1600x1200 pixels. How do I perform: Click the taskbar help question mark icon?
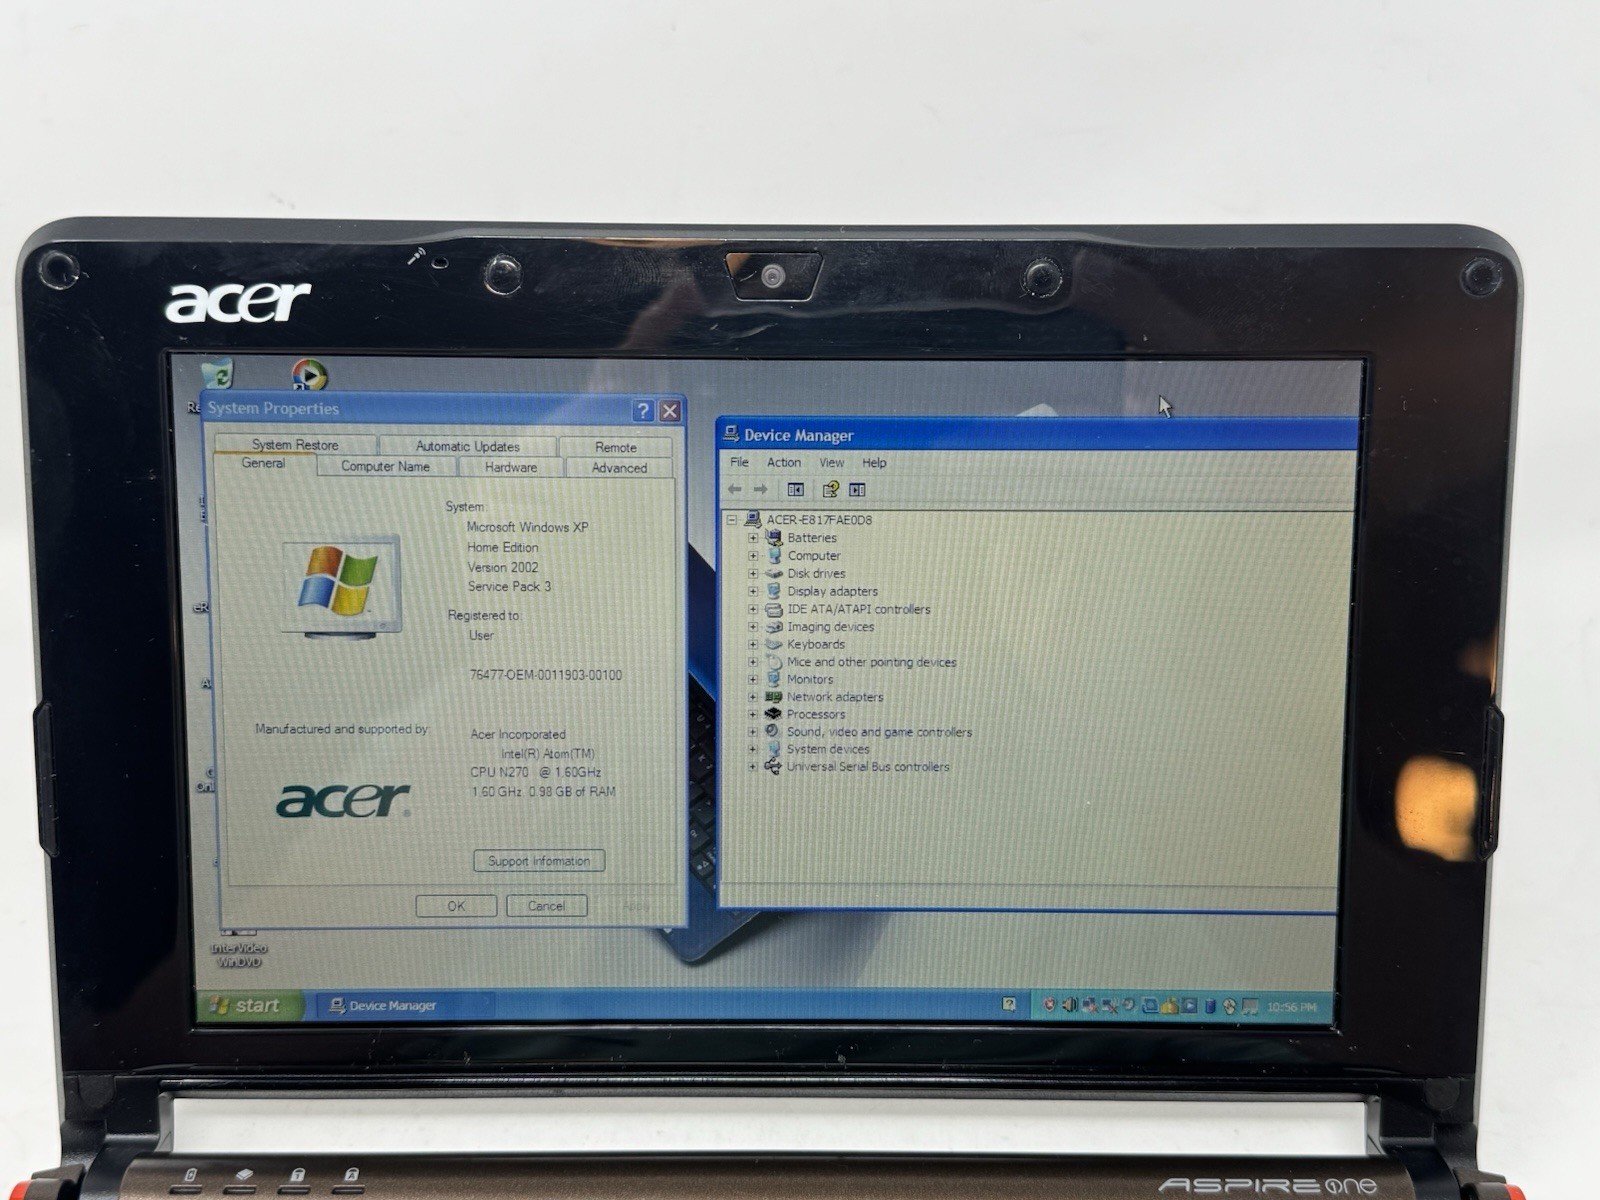1008,1004
